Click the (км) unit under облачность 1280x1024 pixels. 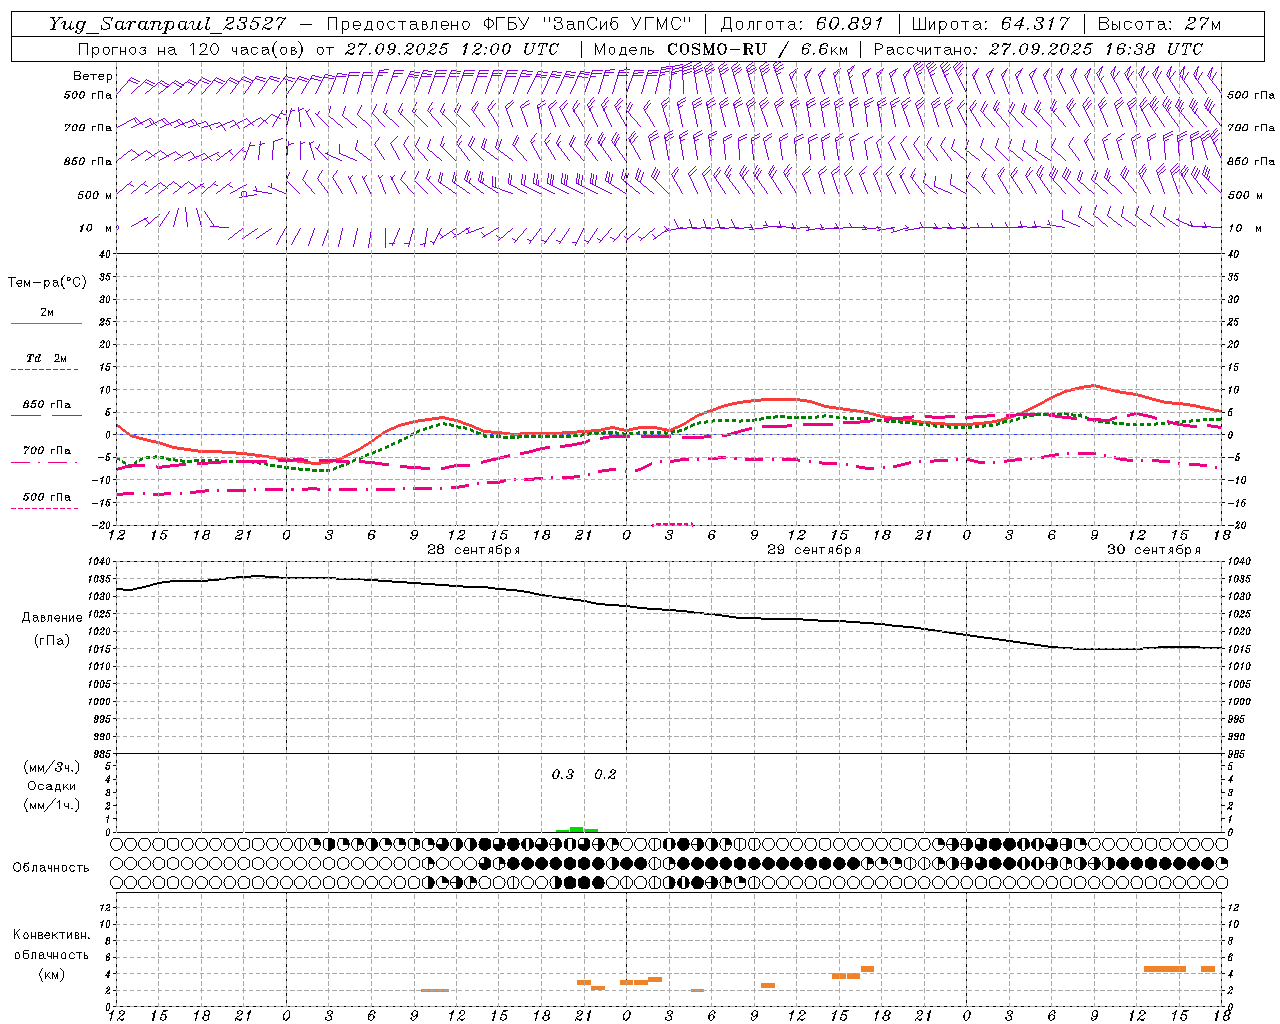[51, 974]
